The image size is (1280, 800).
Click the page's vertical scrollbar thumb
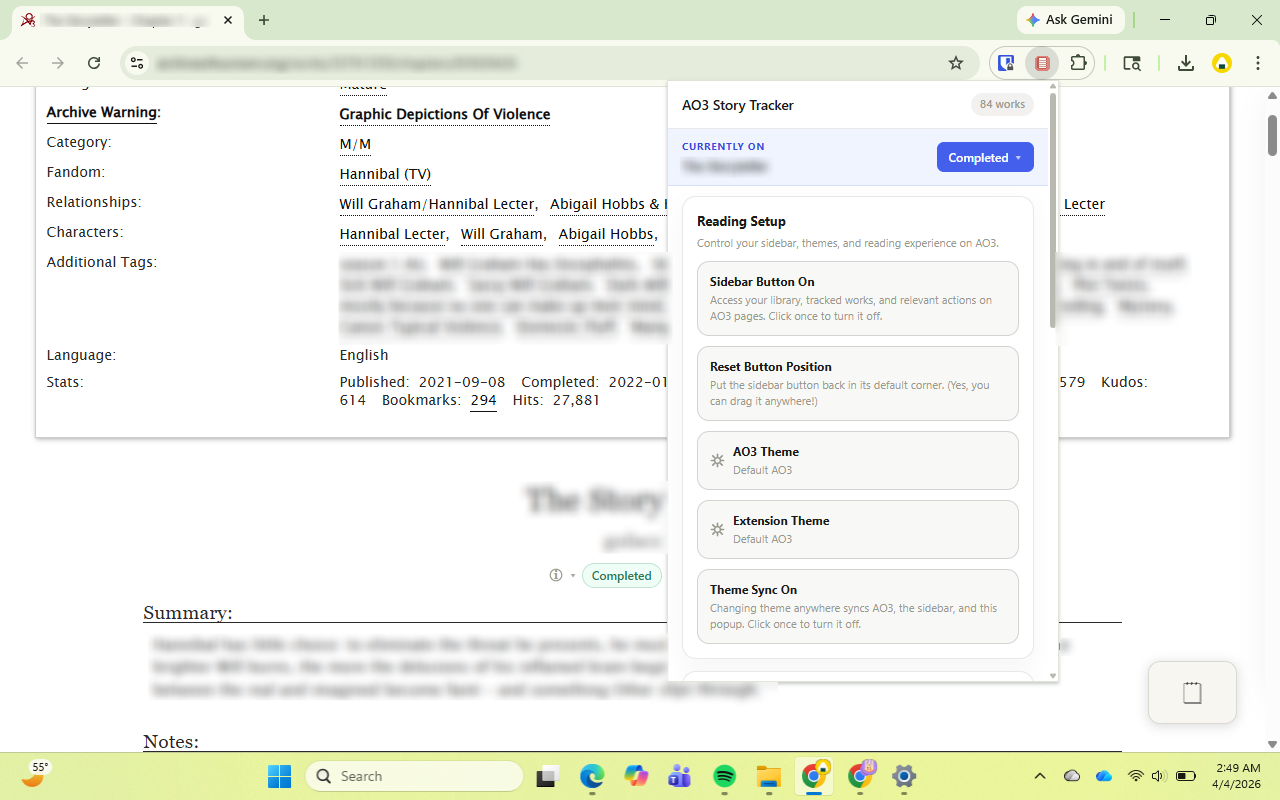click(1272, 135)
